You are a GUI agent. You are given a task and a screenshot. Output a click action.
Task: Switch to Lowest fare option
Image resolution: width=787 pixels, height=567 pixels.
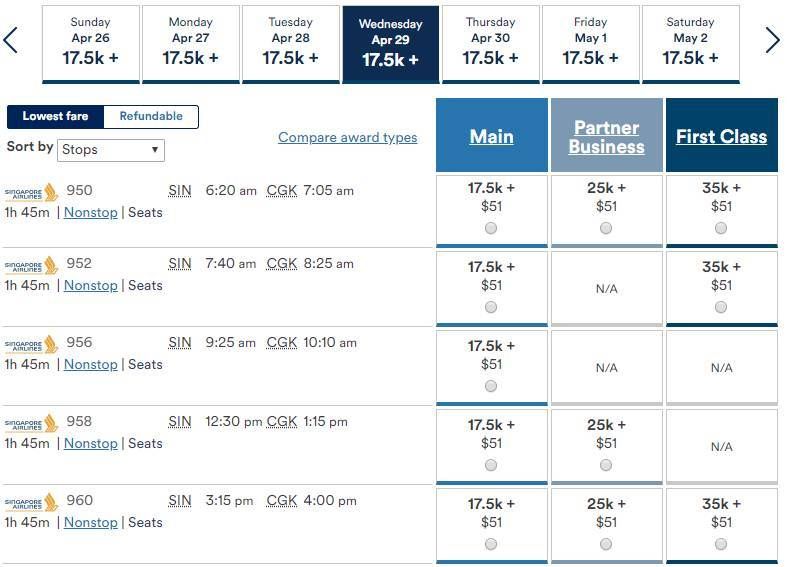click(55, 116)
